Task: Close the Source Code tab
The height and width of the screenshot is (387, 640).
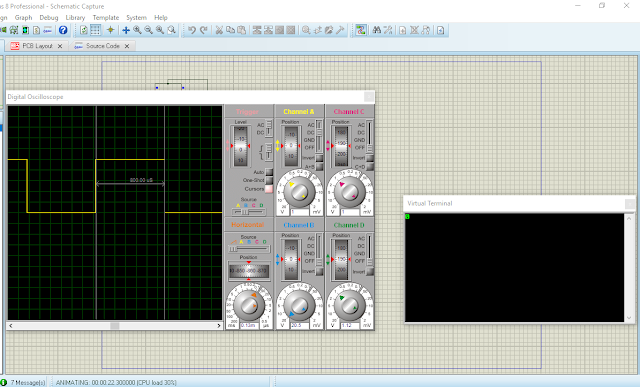Action: pos(127,46)
